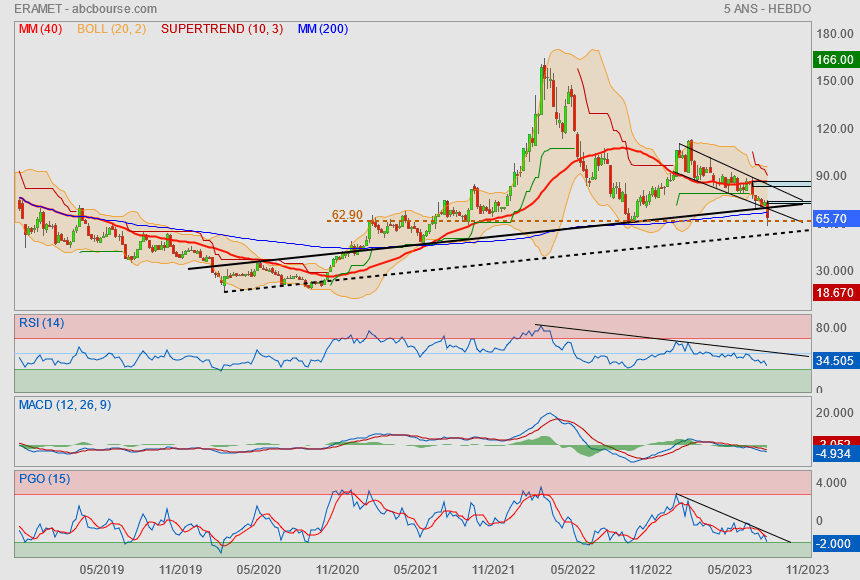
Task: Click the 80.00 RSI axis label
Action: point(831,328)
